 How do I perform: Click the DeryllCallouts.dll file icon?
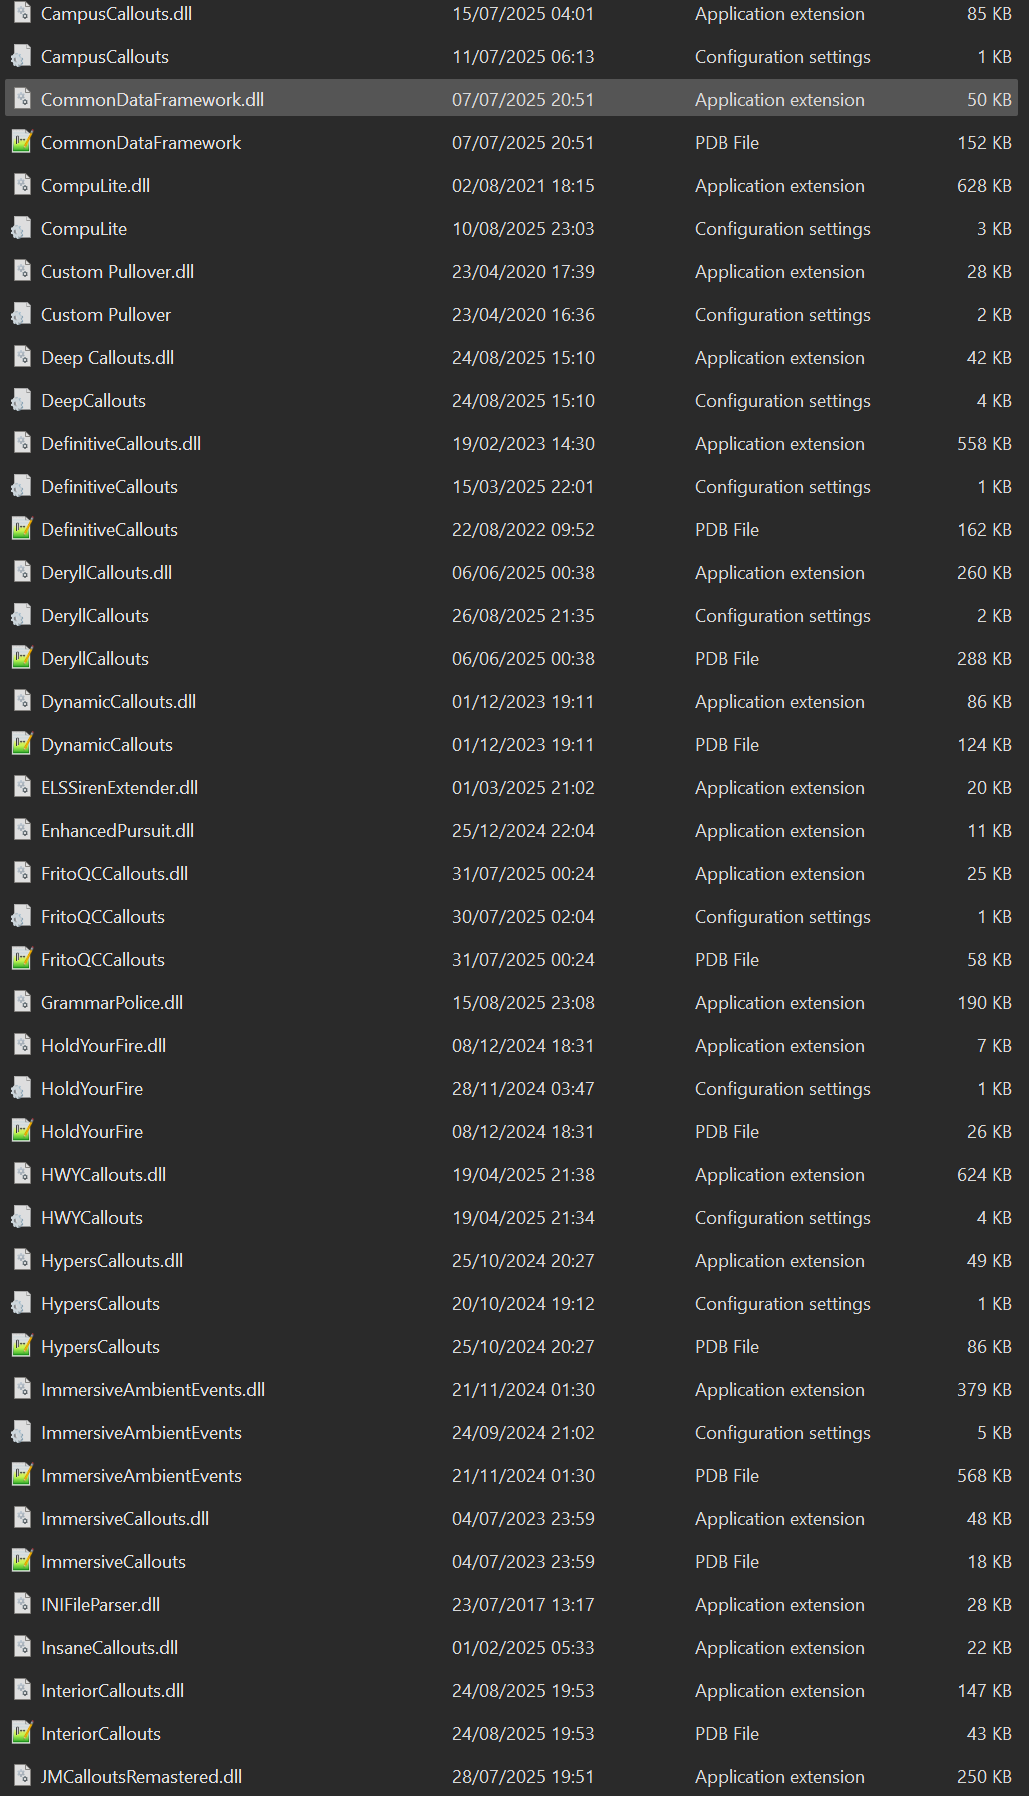[21, 573]
